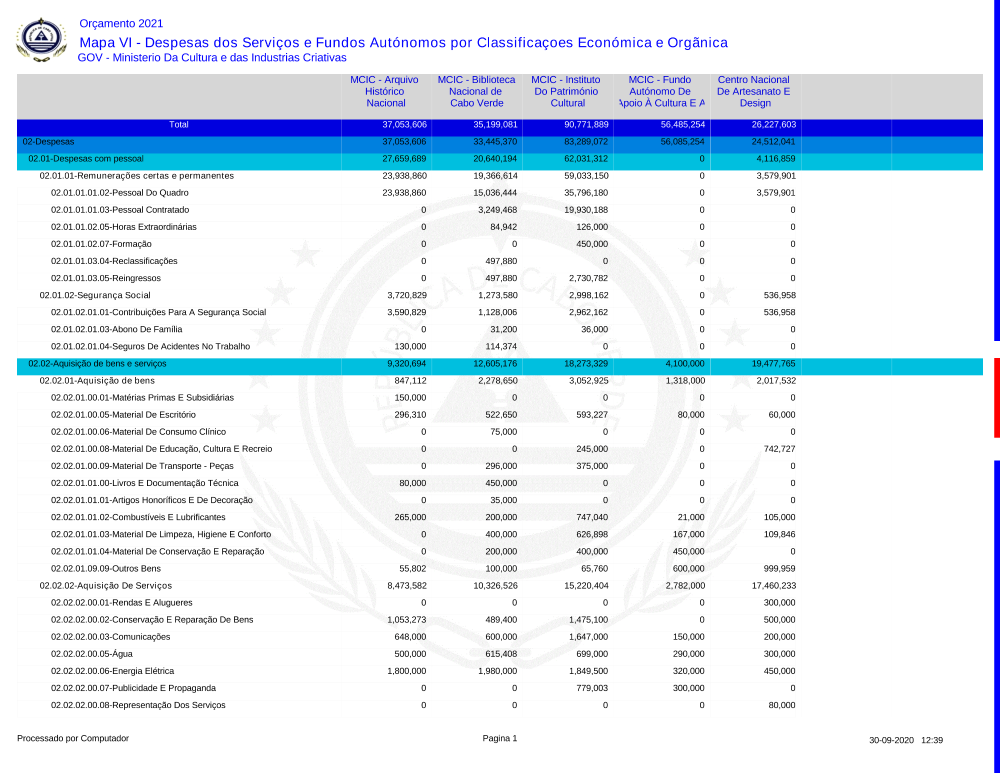Select the 'Processado por Computador' footer text
Screen dimensions: 1000x773
(73, 739)
